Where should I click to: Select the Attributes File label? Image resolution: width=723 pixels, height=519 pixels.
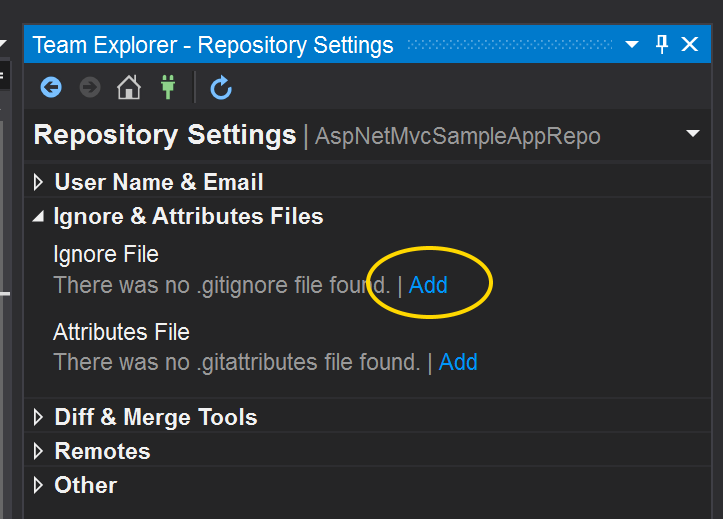click(121, 332)
